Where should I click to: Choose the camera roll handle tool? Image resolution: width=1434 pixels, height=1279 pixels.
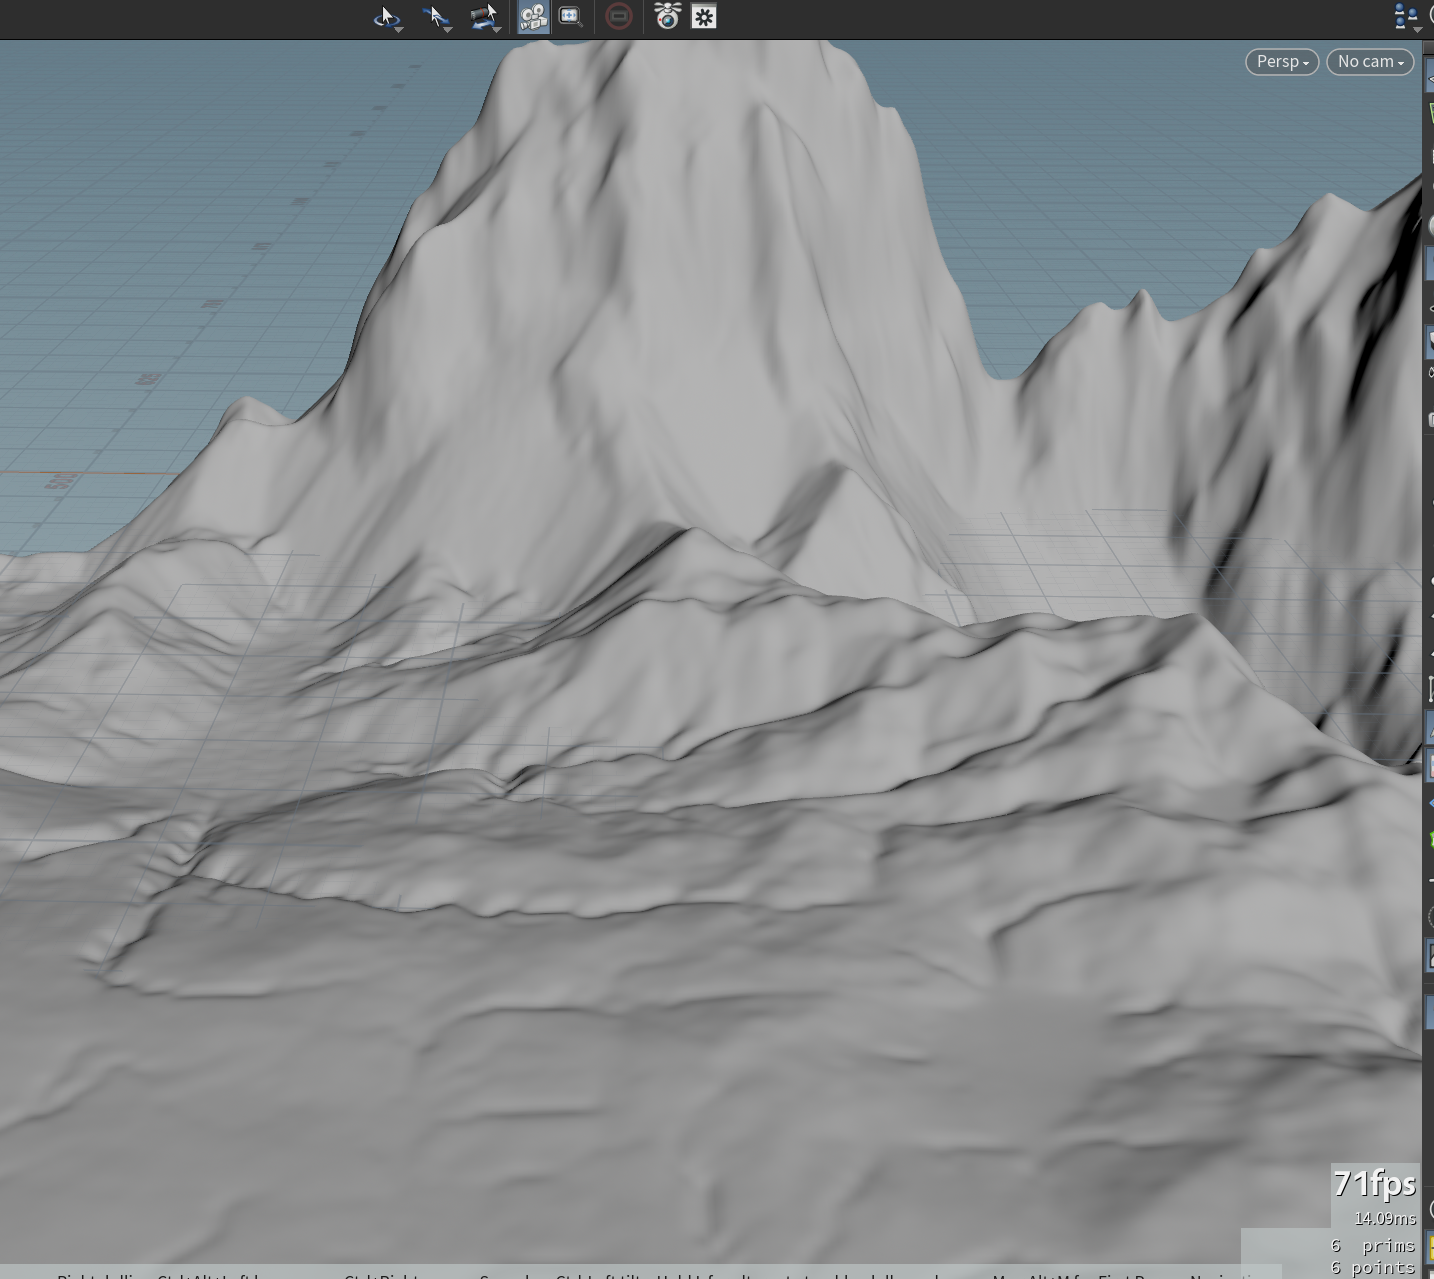click(483, 16)
